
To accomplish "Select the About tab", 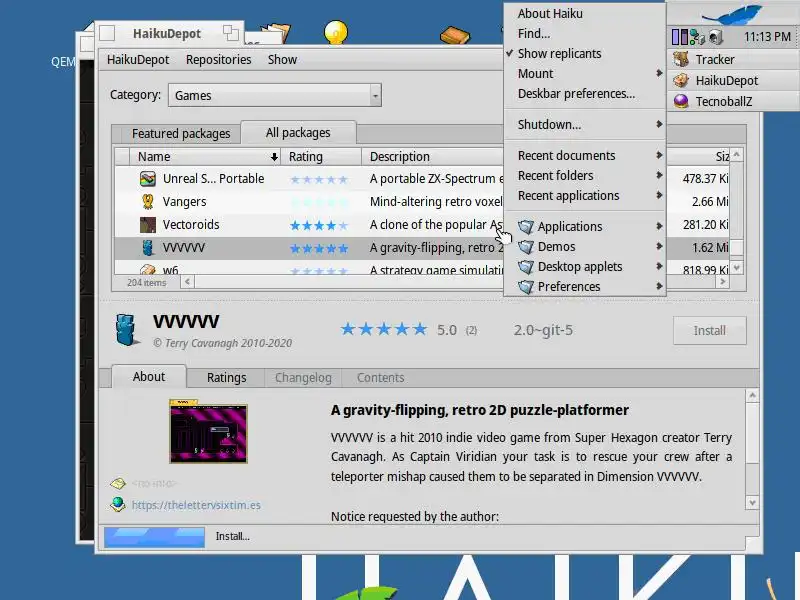I will (148, 377).
